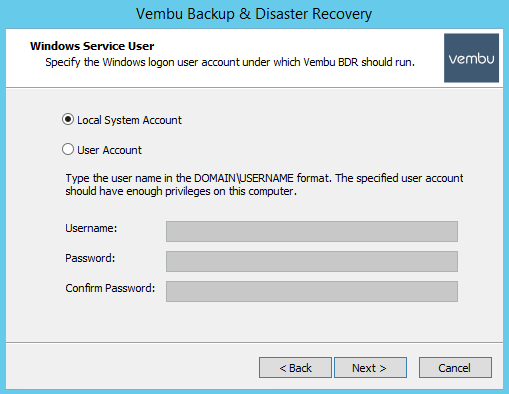Click the 'Local System Account' label text
The height and width of the screenshot is (394, 509).
pos(129,120)
